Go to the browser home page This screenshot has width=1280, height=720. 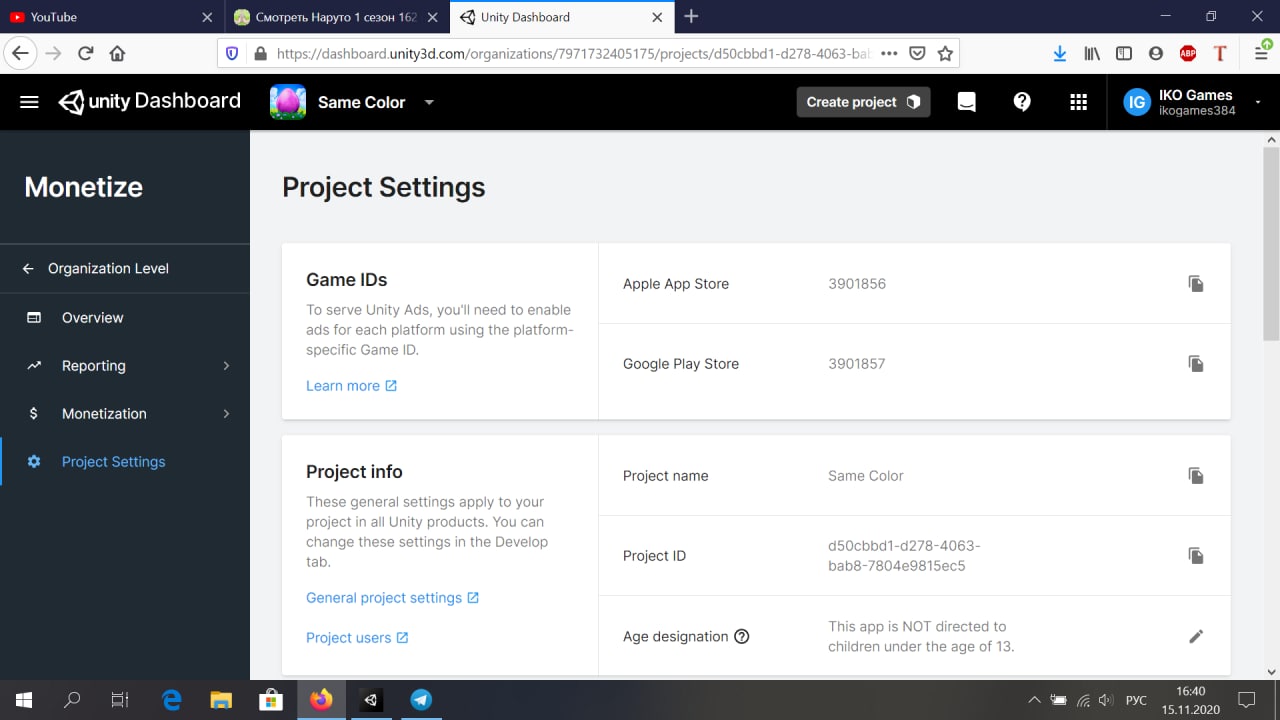pyautogui.click(x=117, y=54)
